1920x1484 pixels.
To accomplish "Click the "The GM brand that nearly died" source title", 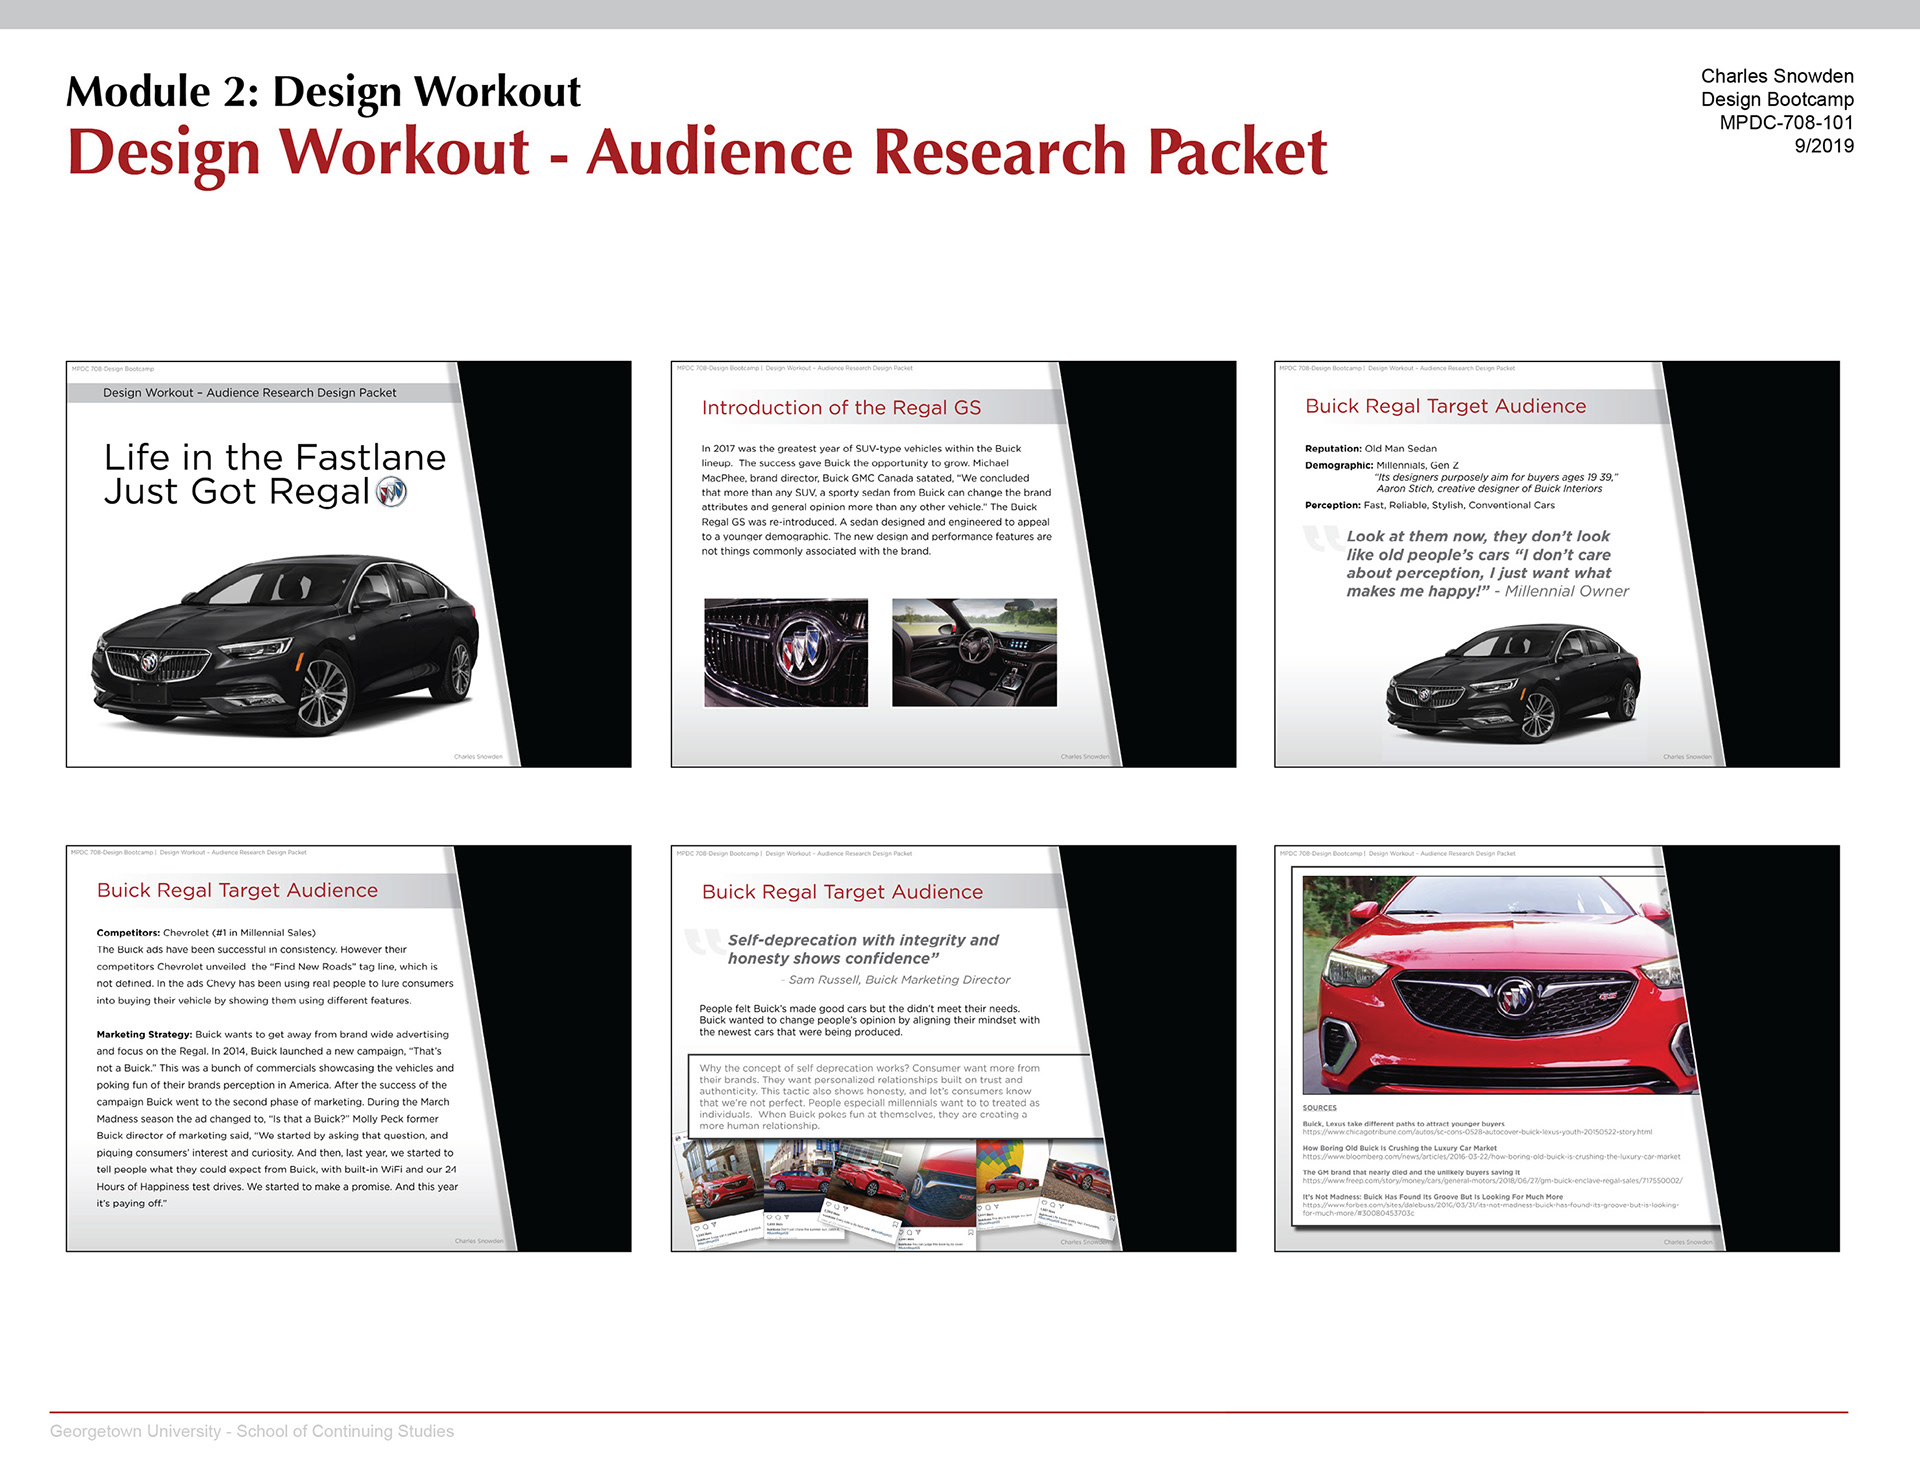I will (1411, 1173).
